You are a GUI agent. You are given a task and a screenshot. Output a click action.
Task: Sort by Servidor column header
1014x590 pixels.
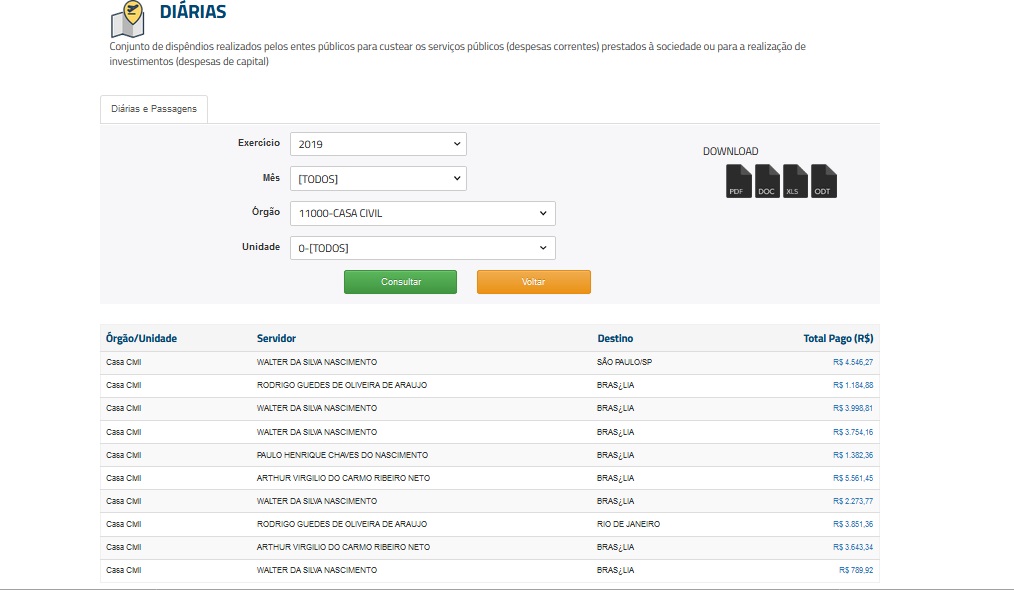[x=276, y=339]
